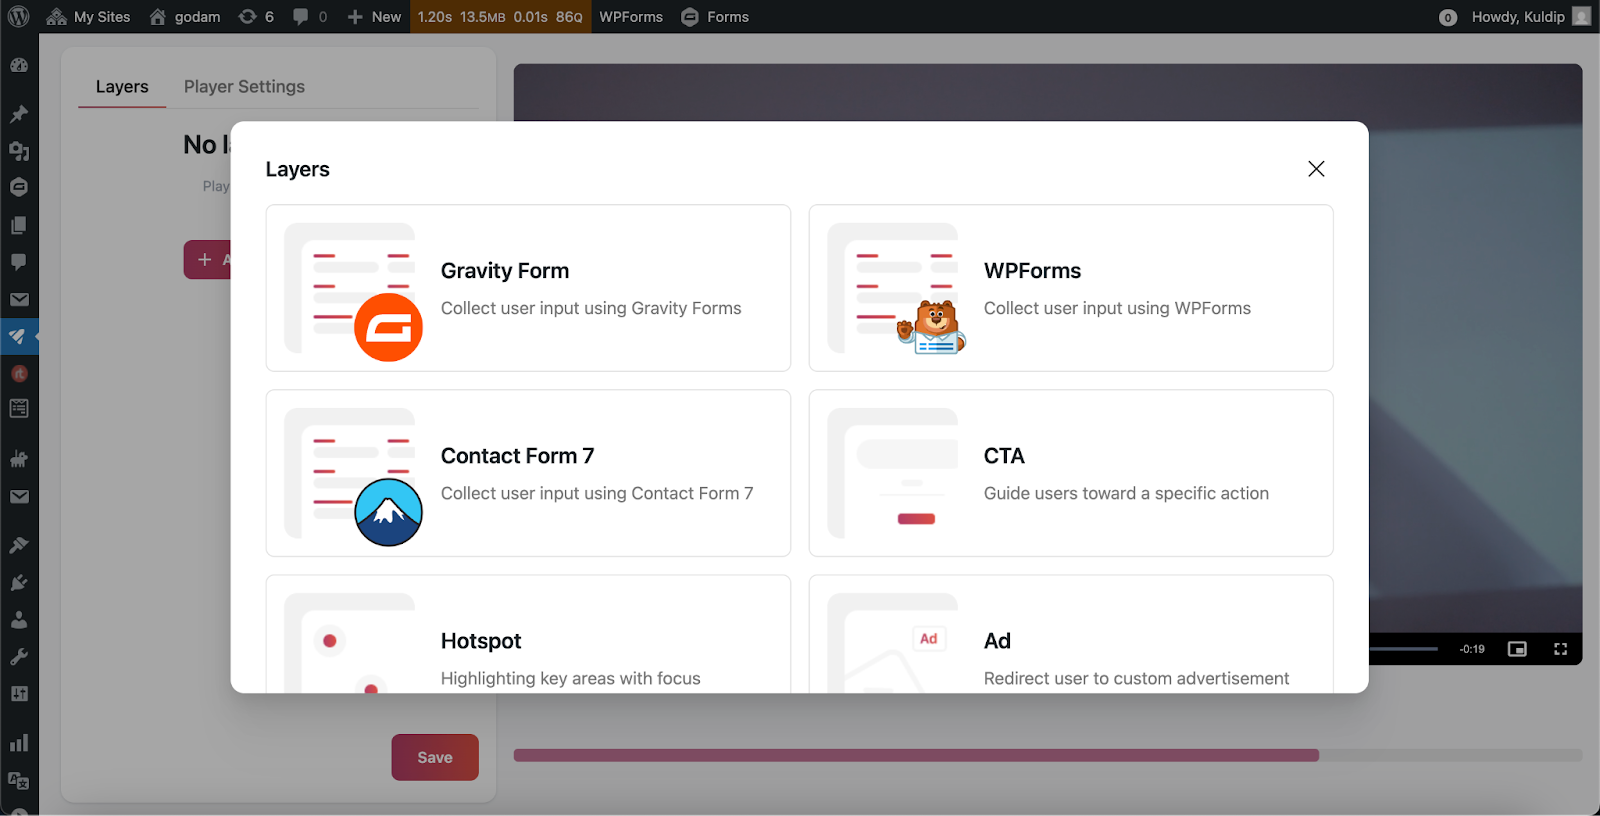
Task: Open WordPress logo menu in admin bar
Action: tap(19, 17)
